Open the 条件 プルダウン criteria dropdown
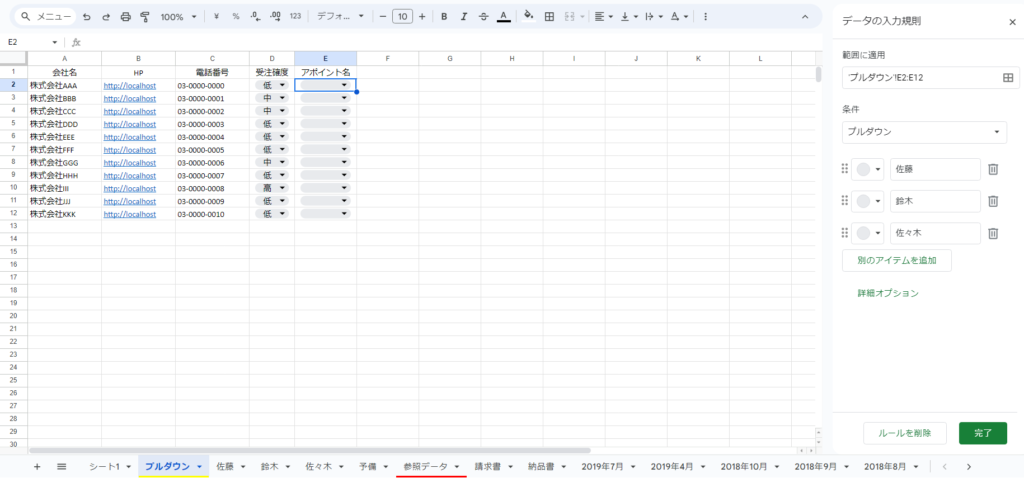This screenshot has width=1024, height=478. point(925,132)
